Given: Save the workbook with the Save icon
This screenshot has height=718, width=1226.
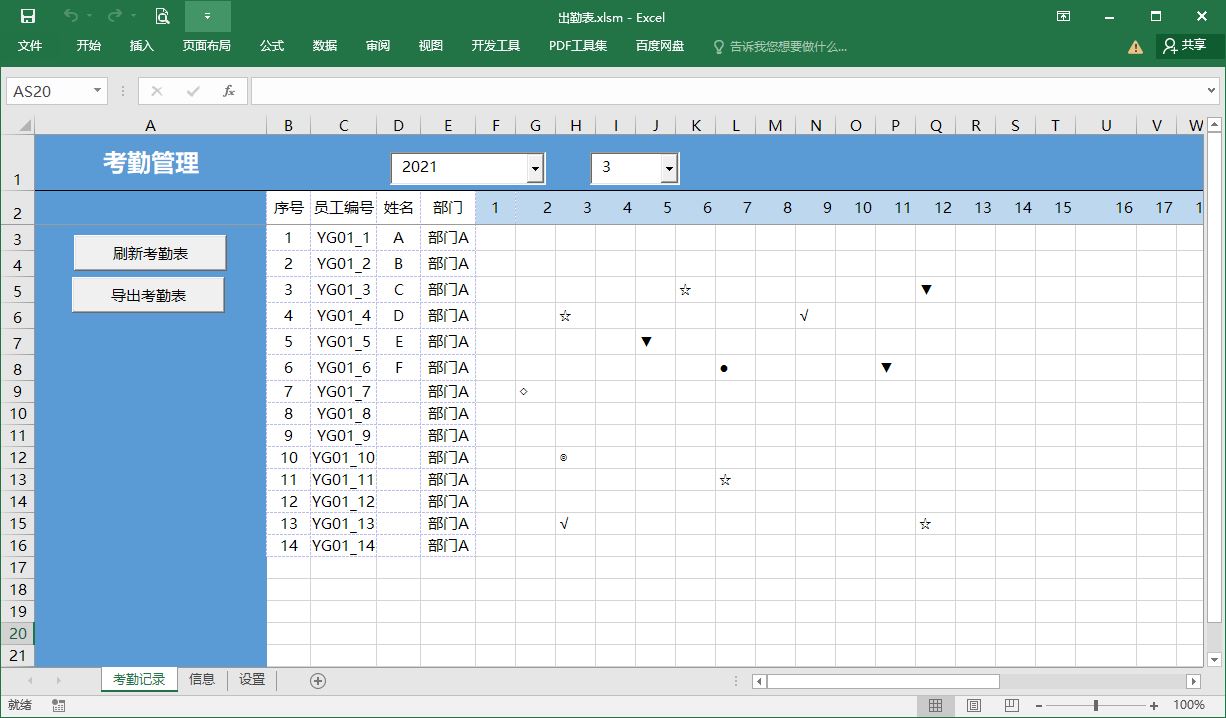Looking at the screenshot, I should [27, 16].
